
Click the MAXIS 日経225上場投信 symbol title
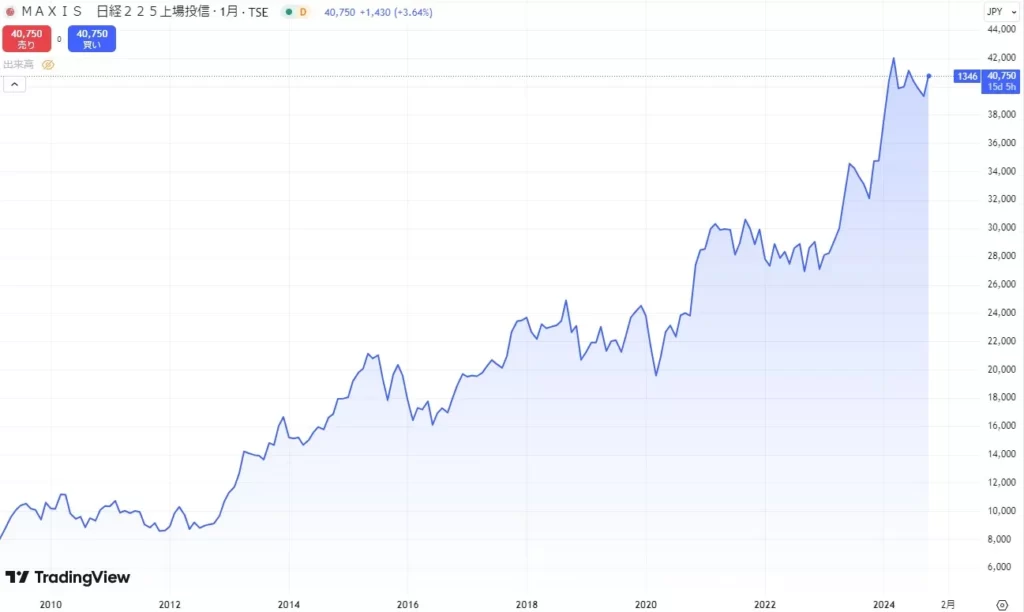116,12
